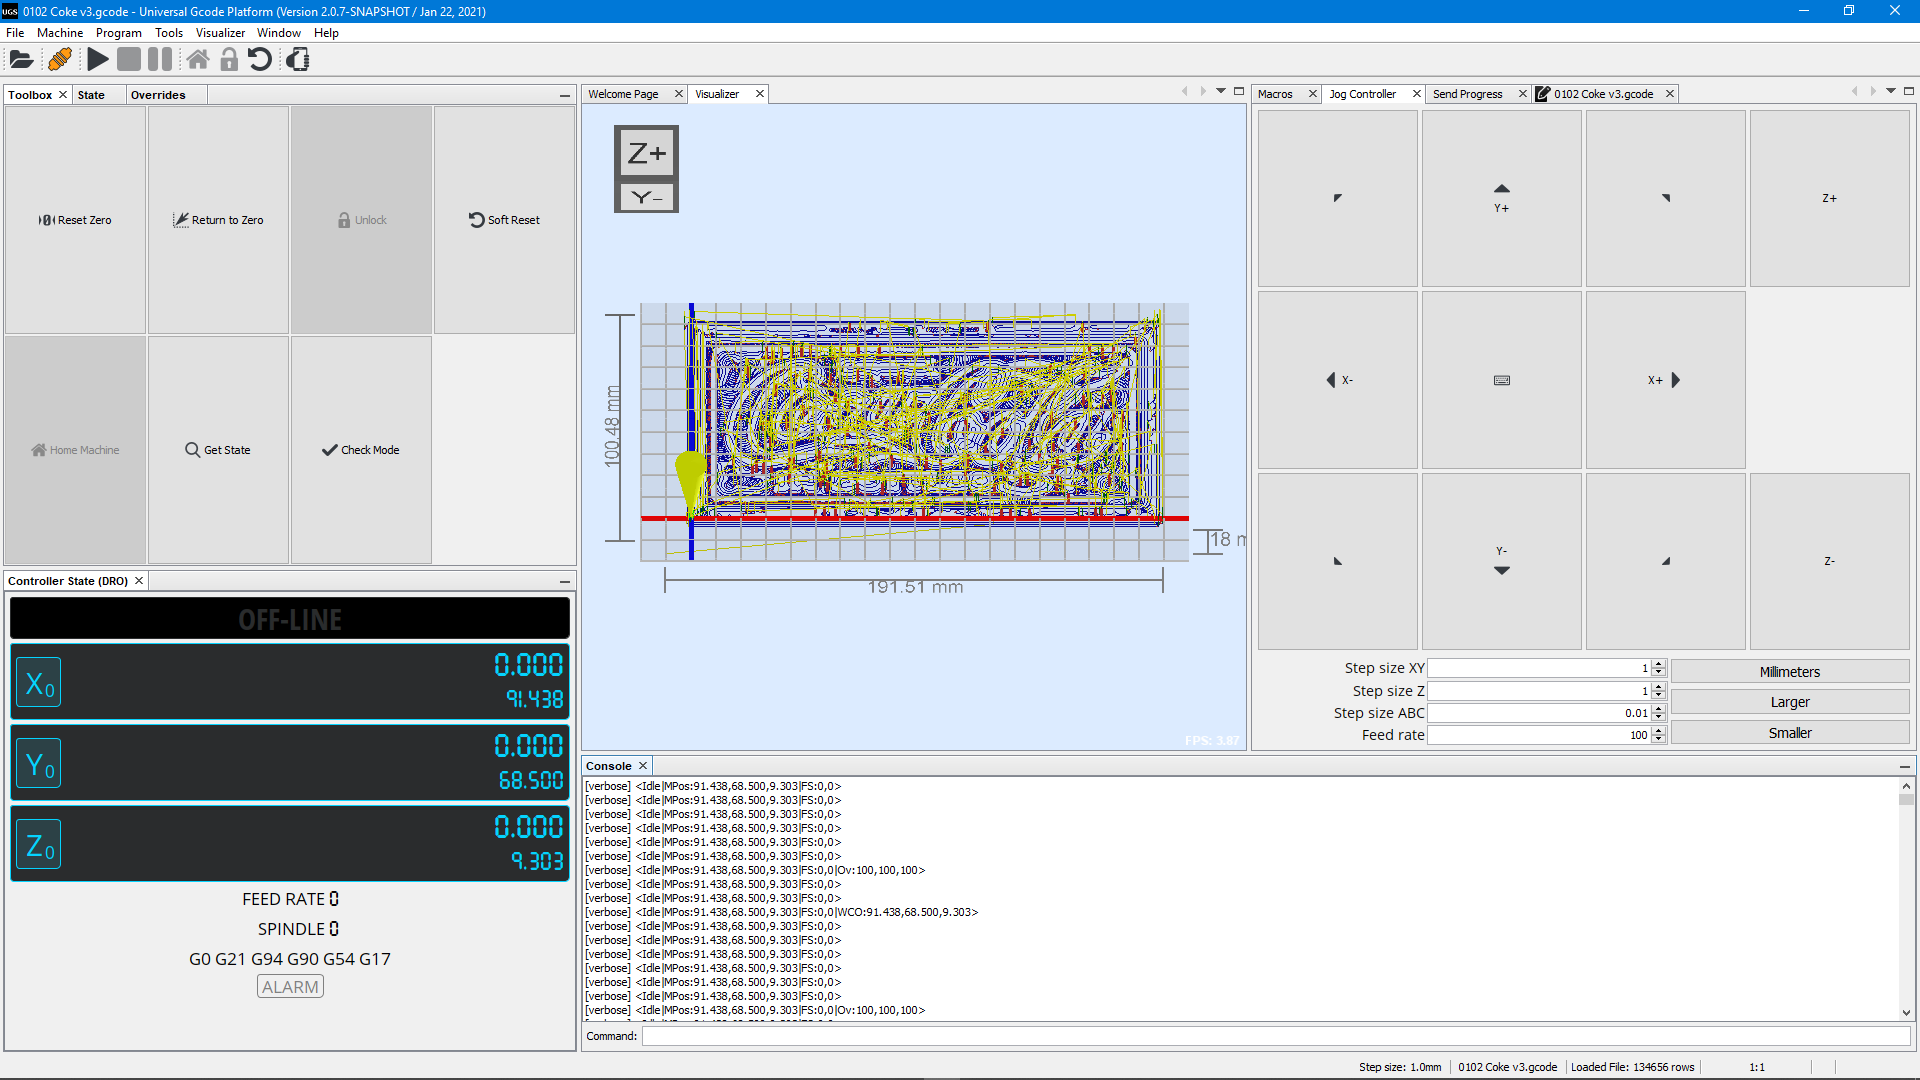This screenshot has height=1080, width=1920.
Task: Click the open file folder icon
Action: click(21, 60)
